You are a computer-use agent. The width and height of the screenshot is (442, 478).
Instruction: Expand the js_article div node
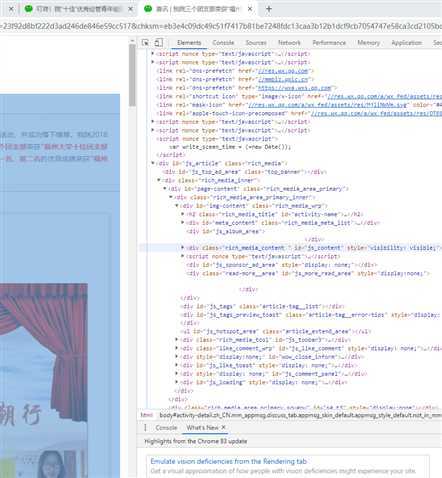pos(153,163)
